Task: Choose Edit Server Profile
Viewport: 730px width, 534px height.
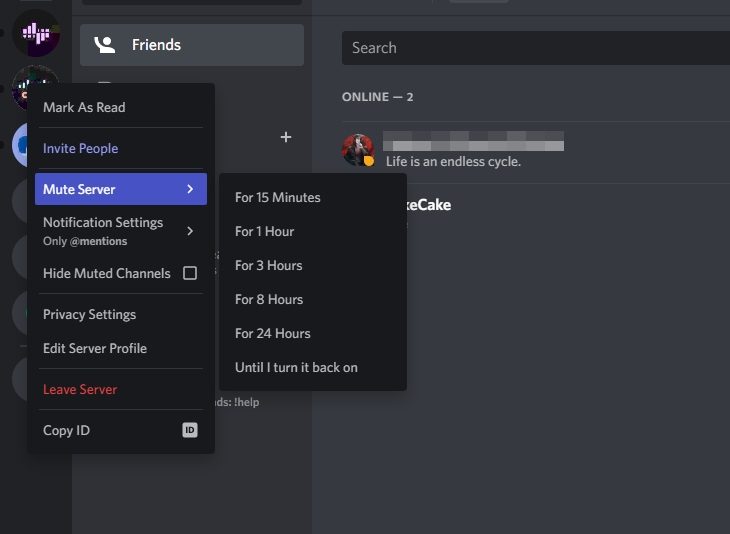Action: click(121, 348)
